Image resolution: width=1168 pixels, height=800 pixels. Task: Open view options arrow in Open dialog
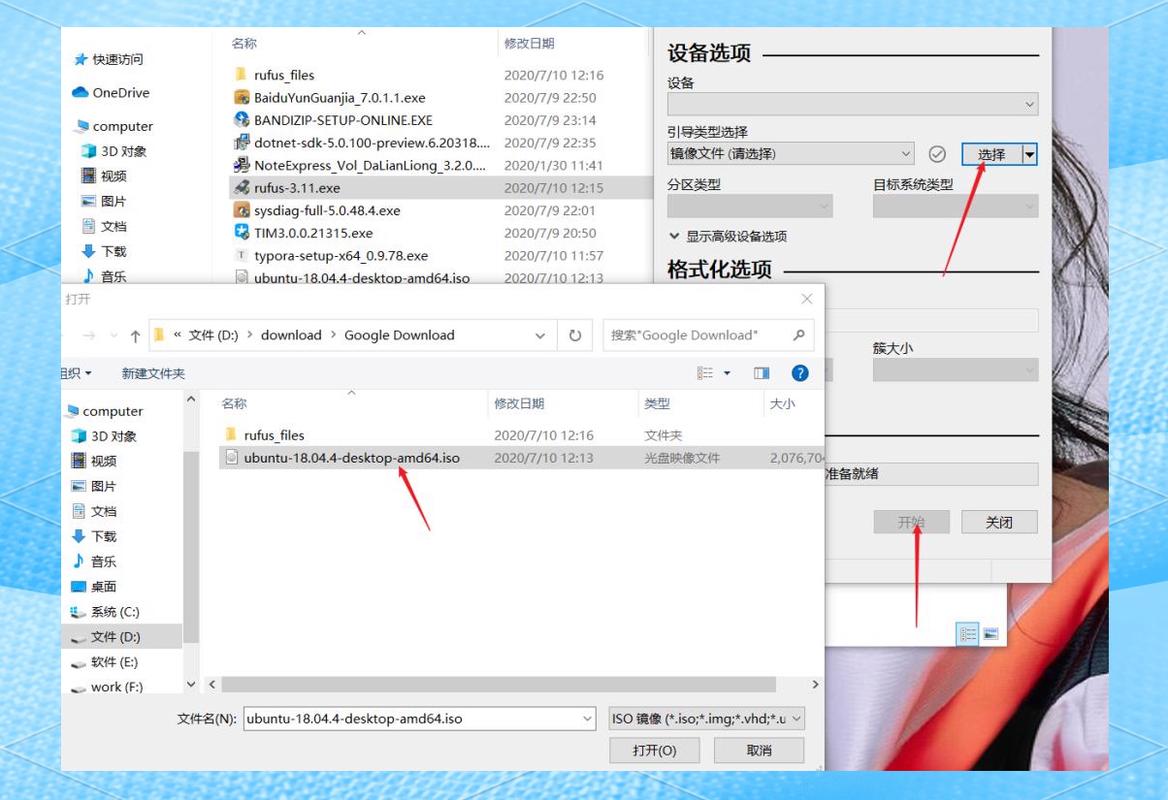[x=727, y=373]
